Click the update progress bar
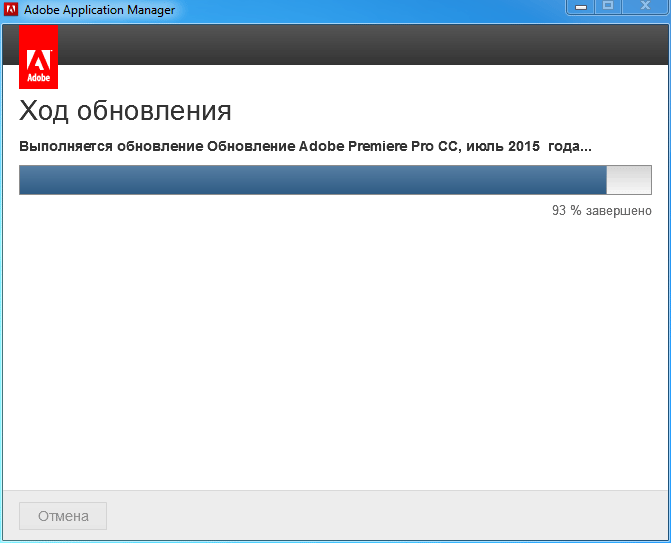 (x=336, y=180)
